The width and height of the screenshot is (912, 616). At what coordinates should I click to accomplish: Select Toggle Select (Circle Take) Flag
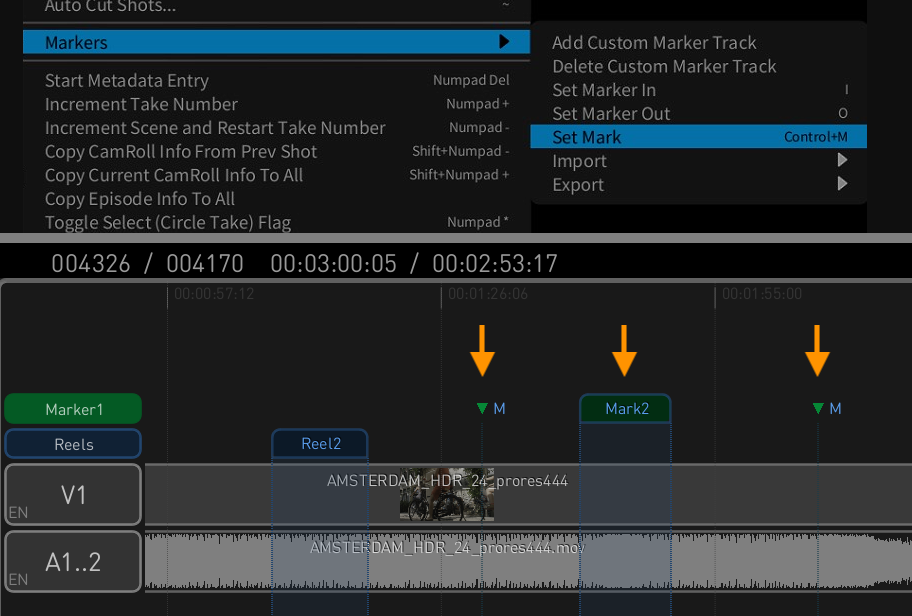[x=168, y=222]
